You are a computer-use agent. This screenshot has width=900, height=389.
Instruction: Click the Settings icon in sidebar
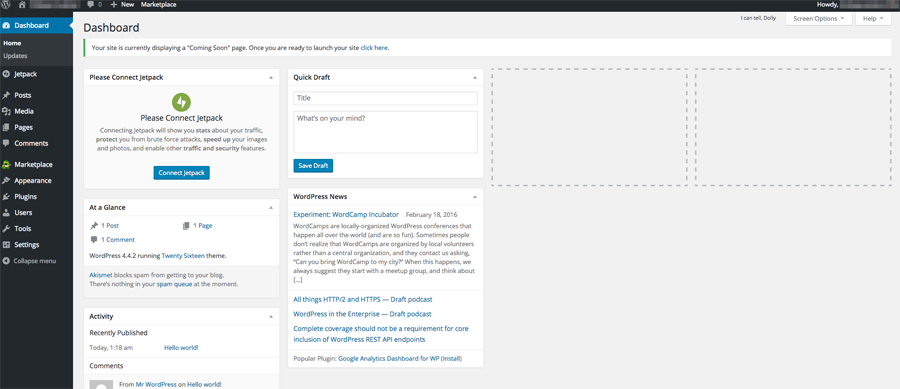[x=6, y=245]
